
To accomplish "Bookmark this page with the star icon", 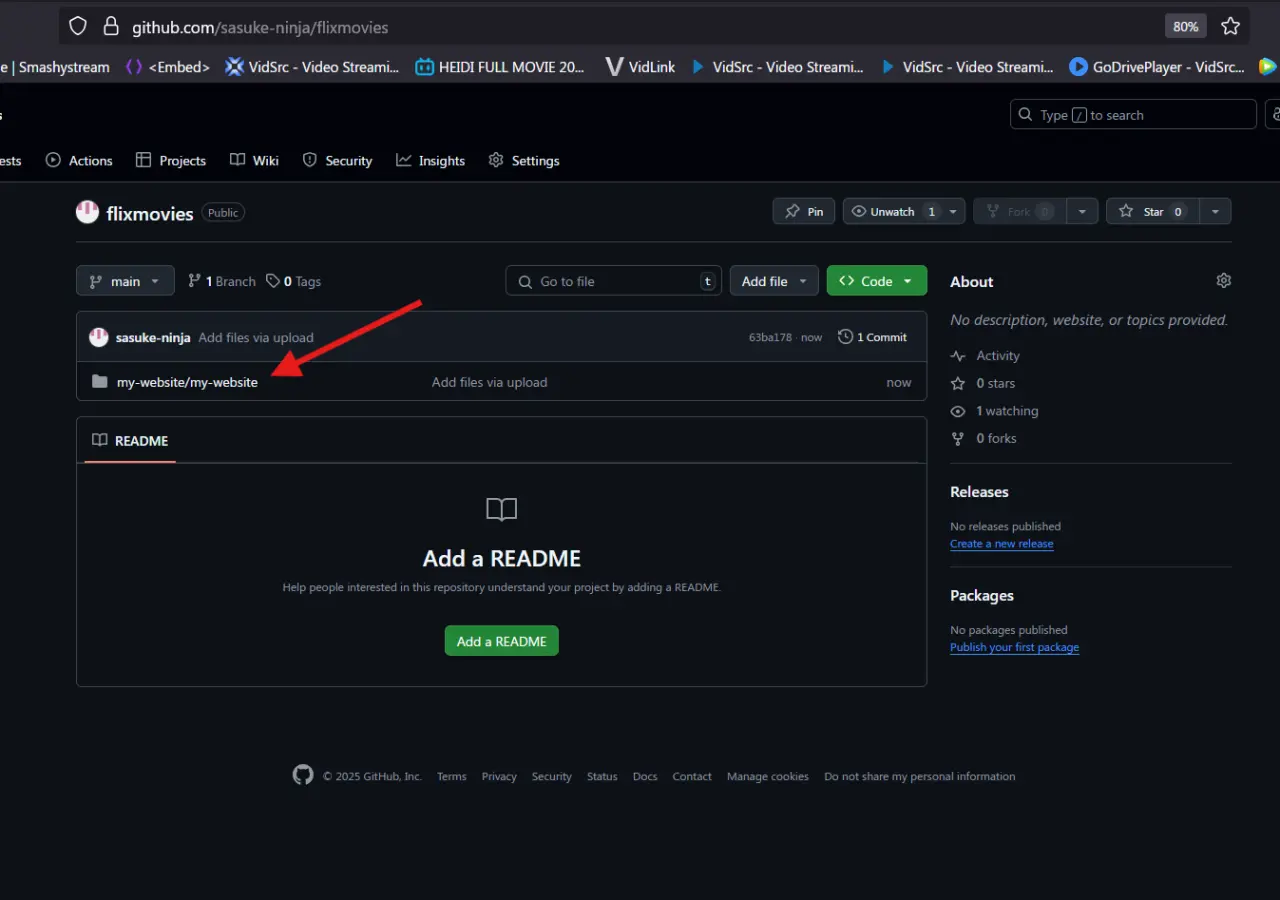I will 1230,27.
